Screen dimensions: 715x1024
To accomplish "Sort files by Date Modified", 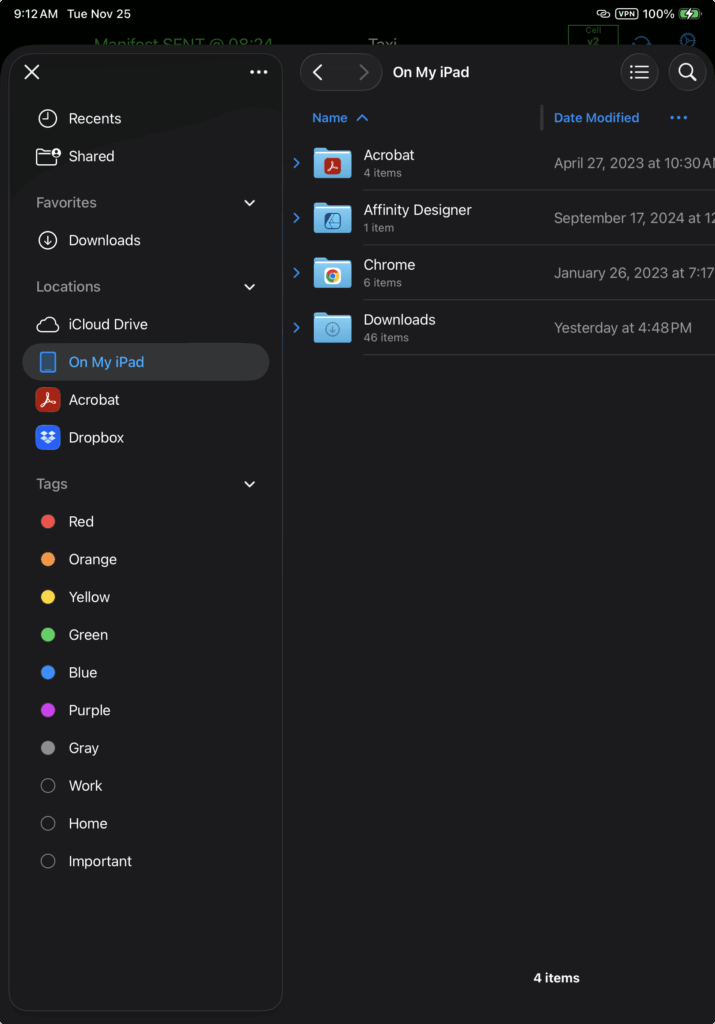I will click(x=596, y=118).
